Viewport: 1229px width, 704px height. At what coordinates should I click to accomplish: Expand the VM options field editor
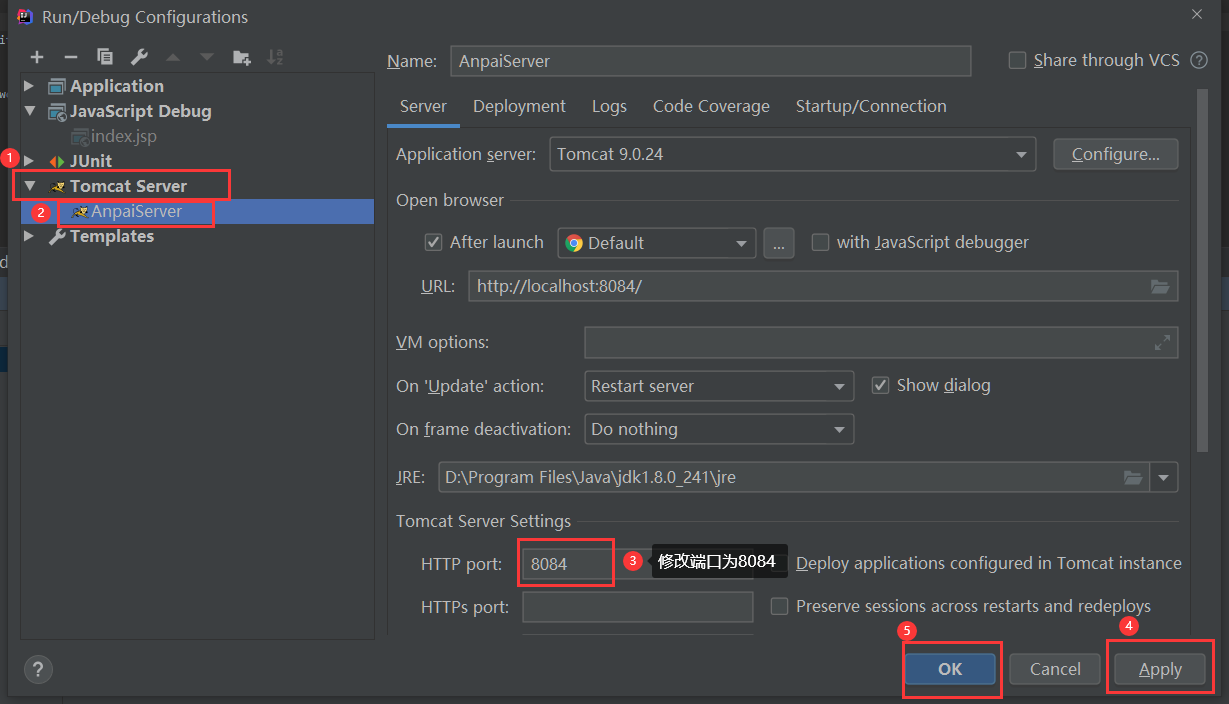[1162, 342]
